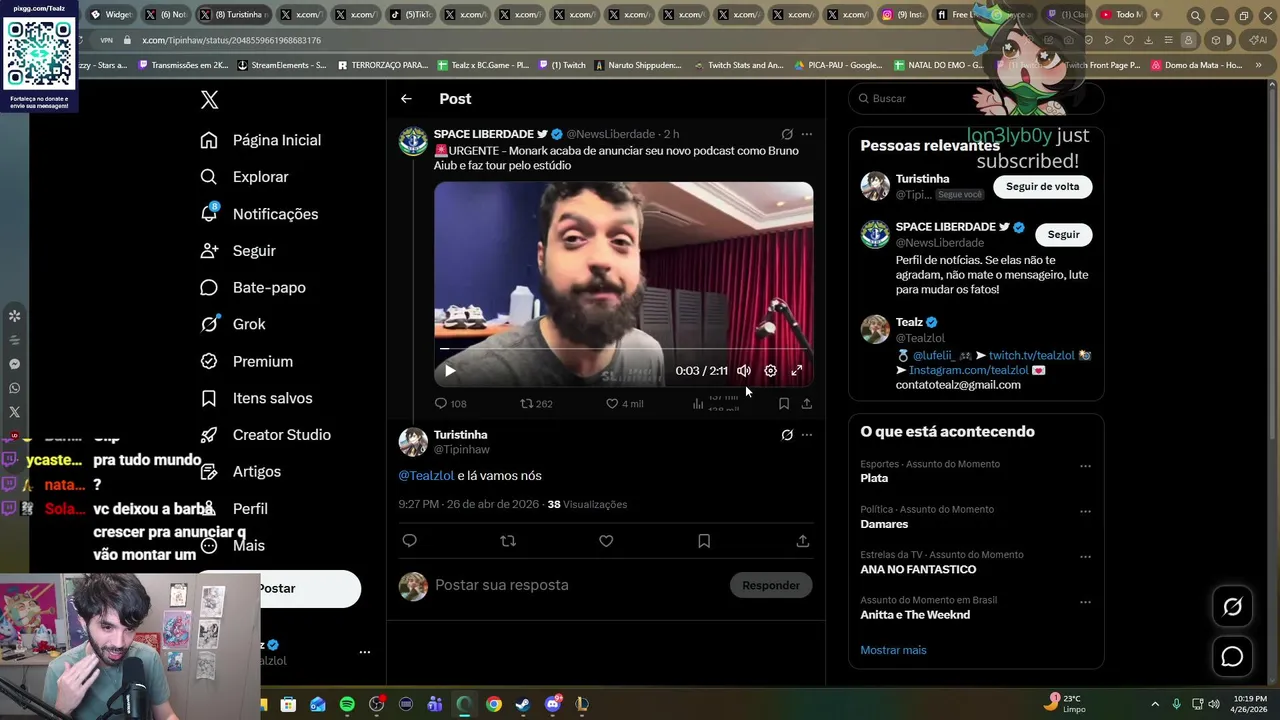Open Explorar search page
1280x720 pixels.
pos(244,177)
